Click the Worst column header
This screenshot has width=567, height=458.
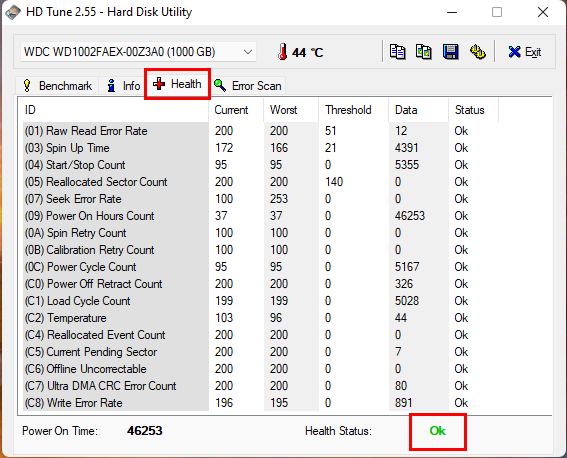point(291,110)
